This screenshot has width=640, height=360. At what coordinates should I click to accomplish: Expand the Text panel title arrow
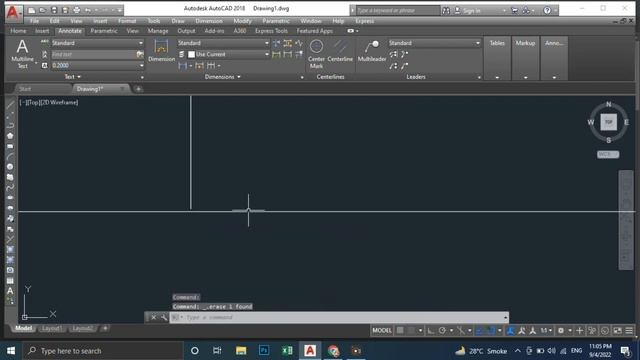(79, 77)
